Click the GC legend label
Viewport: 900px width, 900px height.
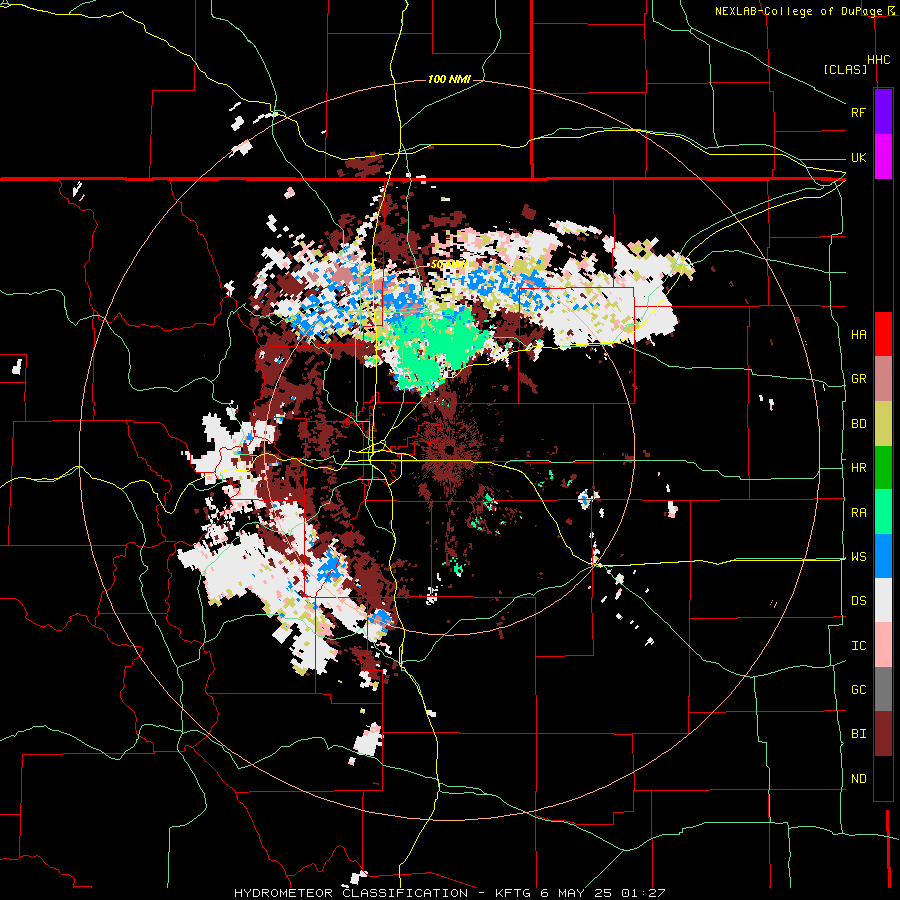point(858,690)
